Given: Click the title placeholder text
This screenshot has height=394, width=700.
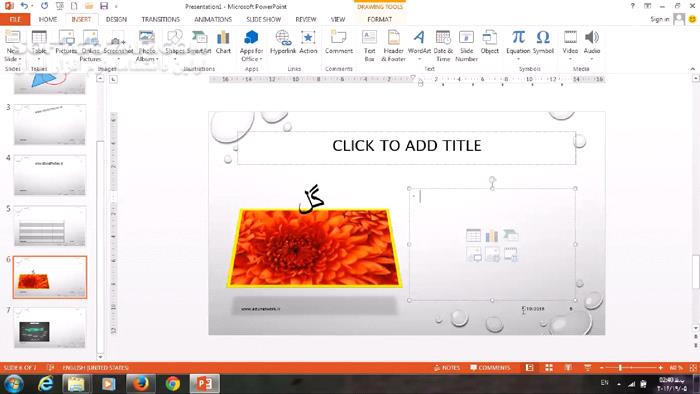Looking at the screenshot, I should [x=407, y=145].
